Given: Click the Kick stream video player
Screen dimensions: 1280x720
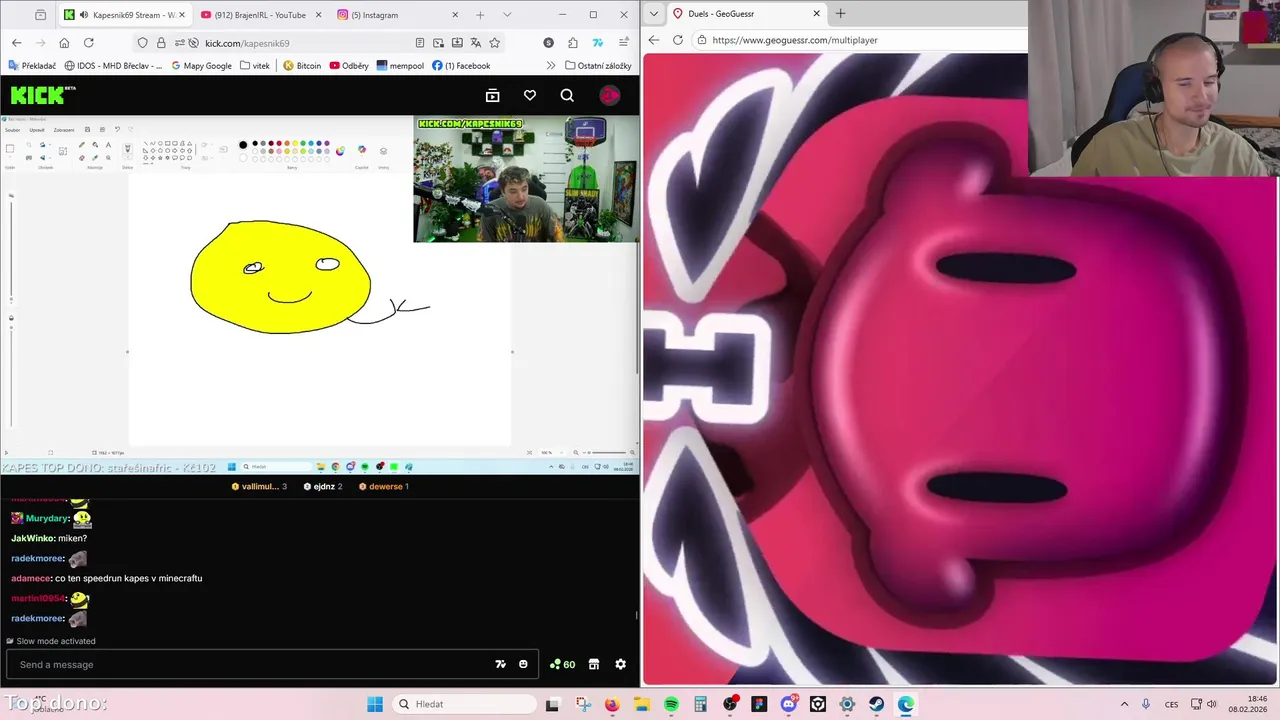Looking at the screenshot, I should pos(320,295).
